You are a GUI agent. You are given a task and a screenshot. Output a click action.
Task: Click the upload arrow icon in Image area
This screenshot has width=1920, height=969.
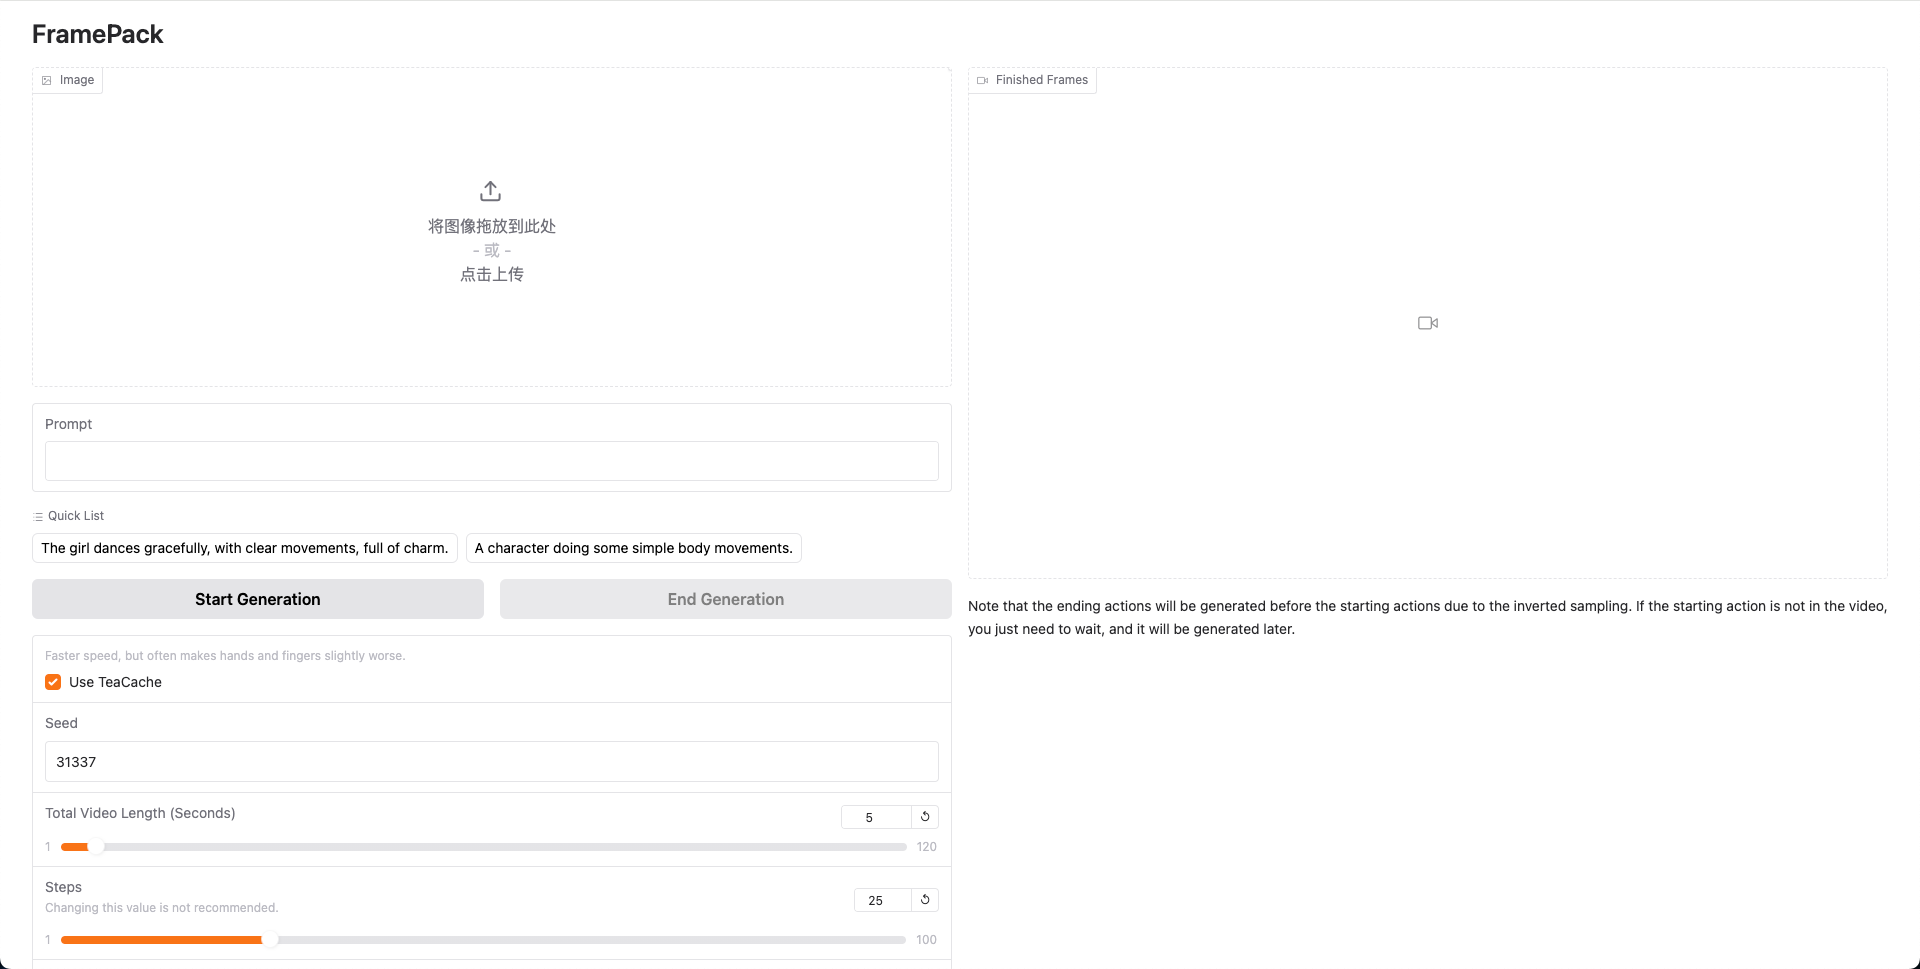pyautogui.click(x=490, y=191)
